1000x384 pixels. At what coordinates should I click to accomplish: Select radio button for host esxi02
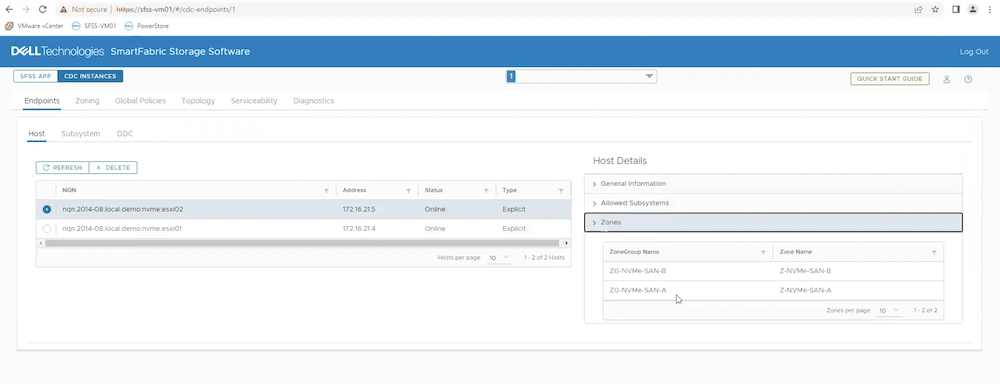coord(47,209)
